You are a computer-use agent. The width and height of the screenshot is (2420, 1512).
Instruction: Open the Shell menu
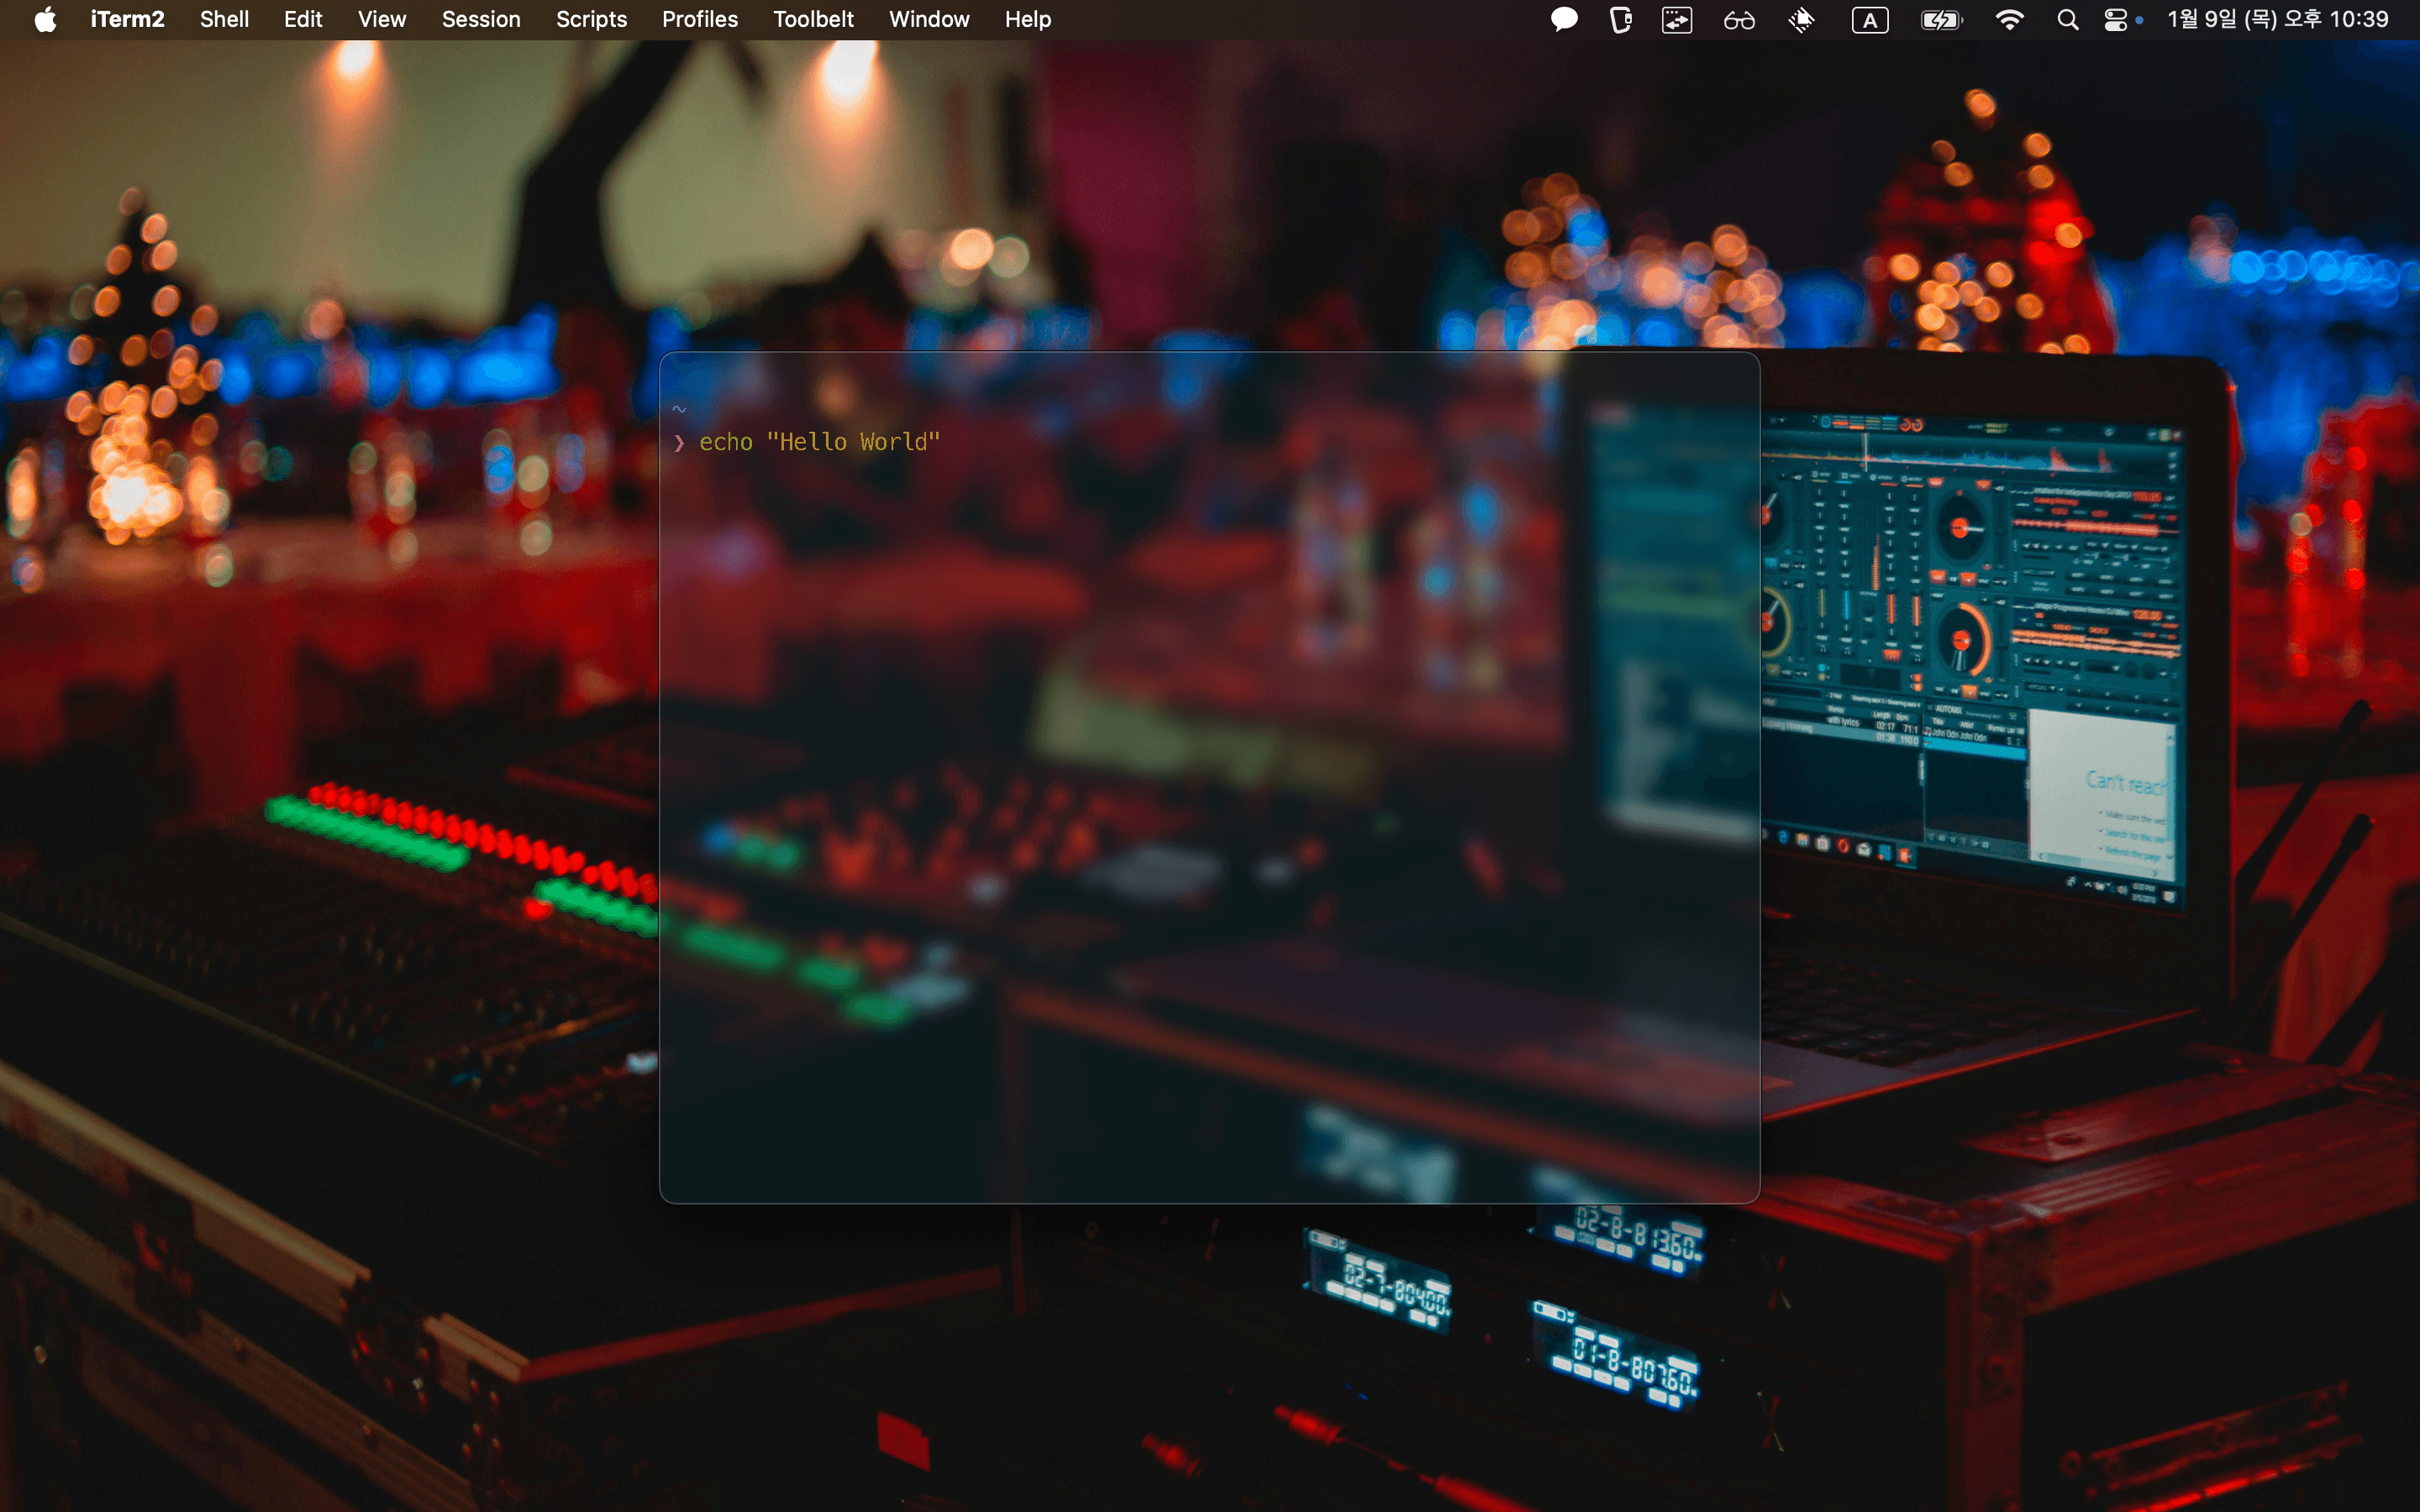224,20
